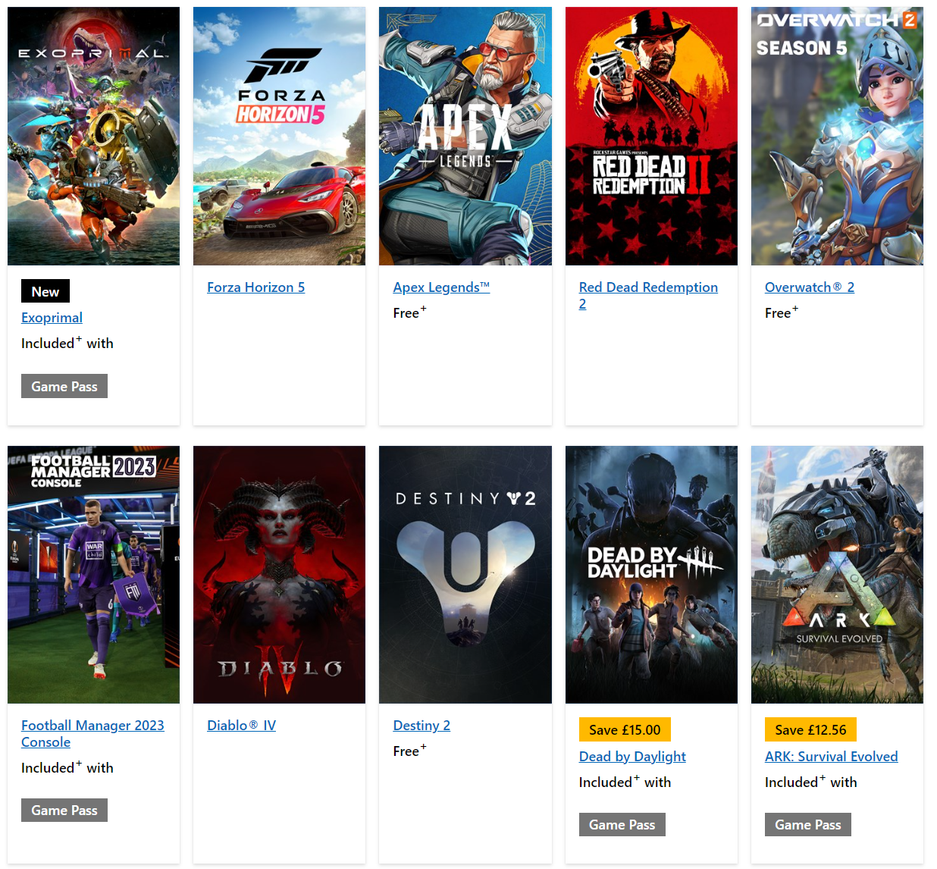Open the Forza Horizon 5 link

click(x=256, y=287)
